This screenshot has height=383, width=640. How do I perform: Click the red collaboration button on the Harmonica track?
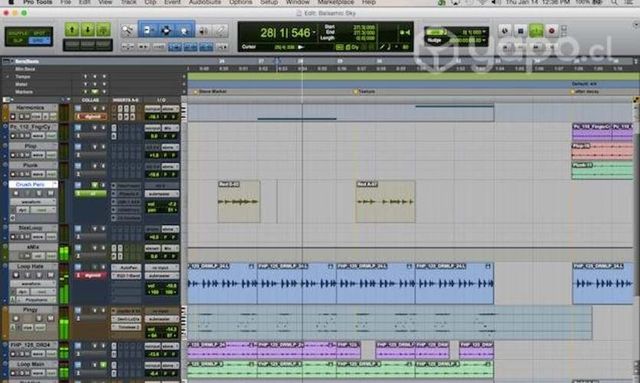pyautogui.click(x=92, y=117)
